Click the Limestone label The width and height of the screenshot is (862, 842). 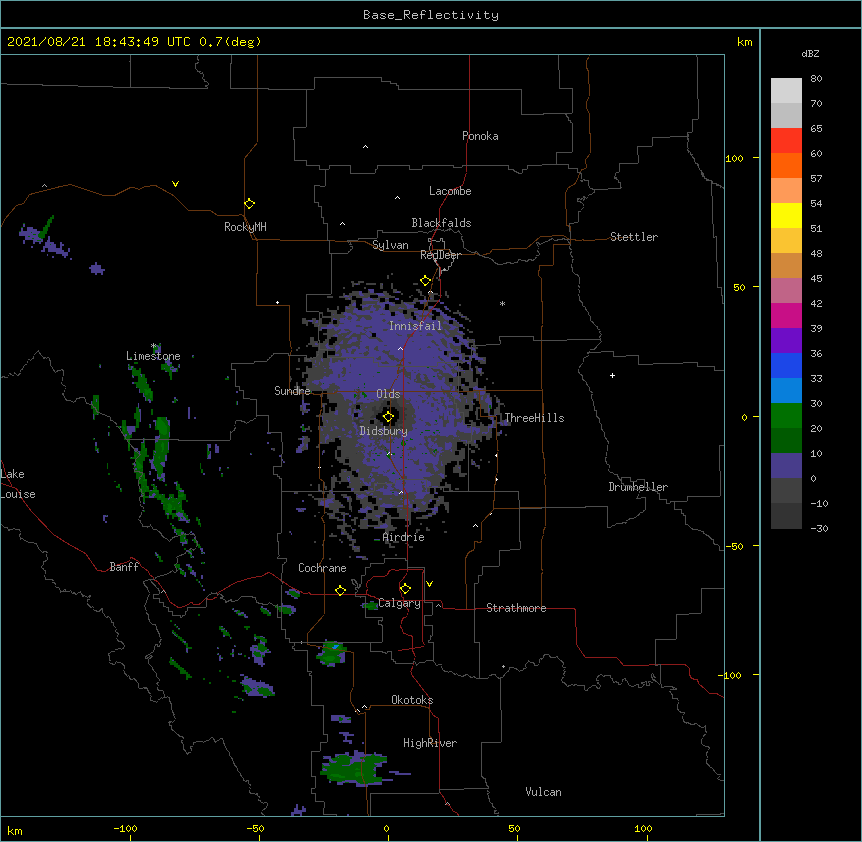tap(153, 356)
